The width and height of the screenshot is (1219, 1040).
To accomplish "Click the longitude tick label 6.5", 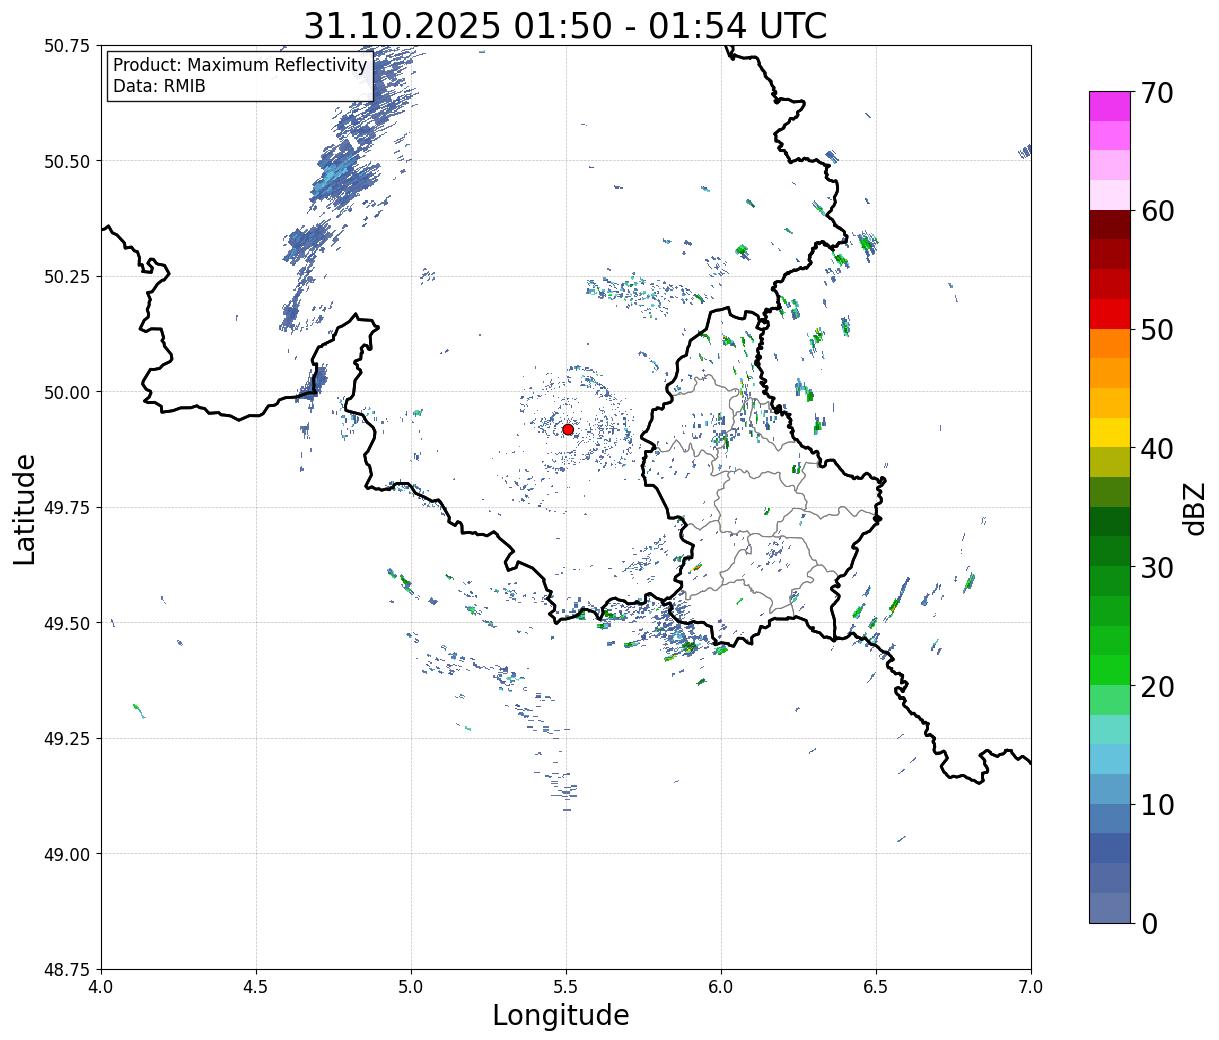I will [876, 987].
